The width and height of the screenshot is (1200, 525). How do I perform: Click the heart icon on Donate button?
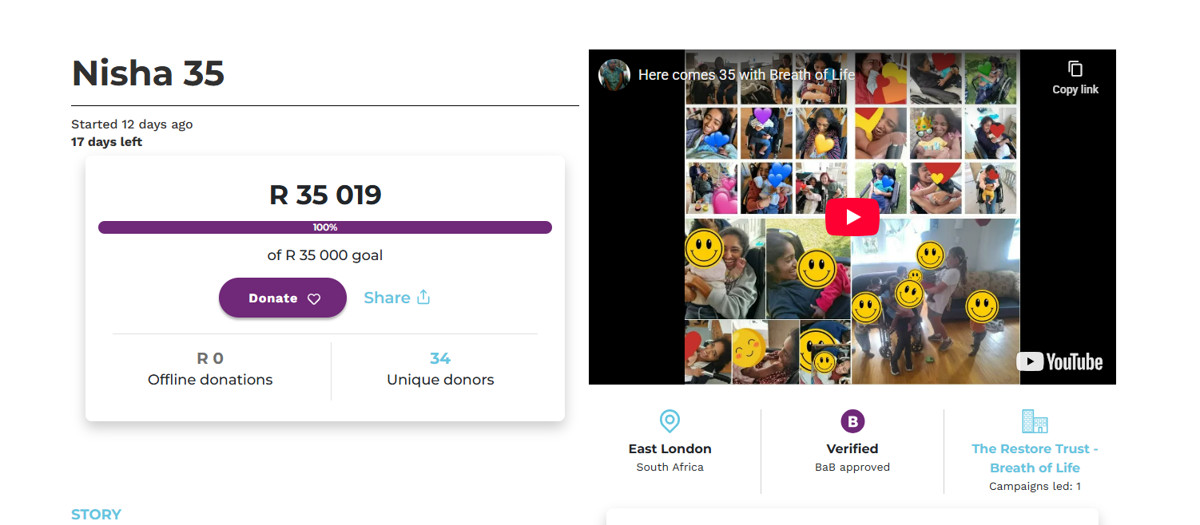pos(314,299)
